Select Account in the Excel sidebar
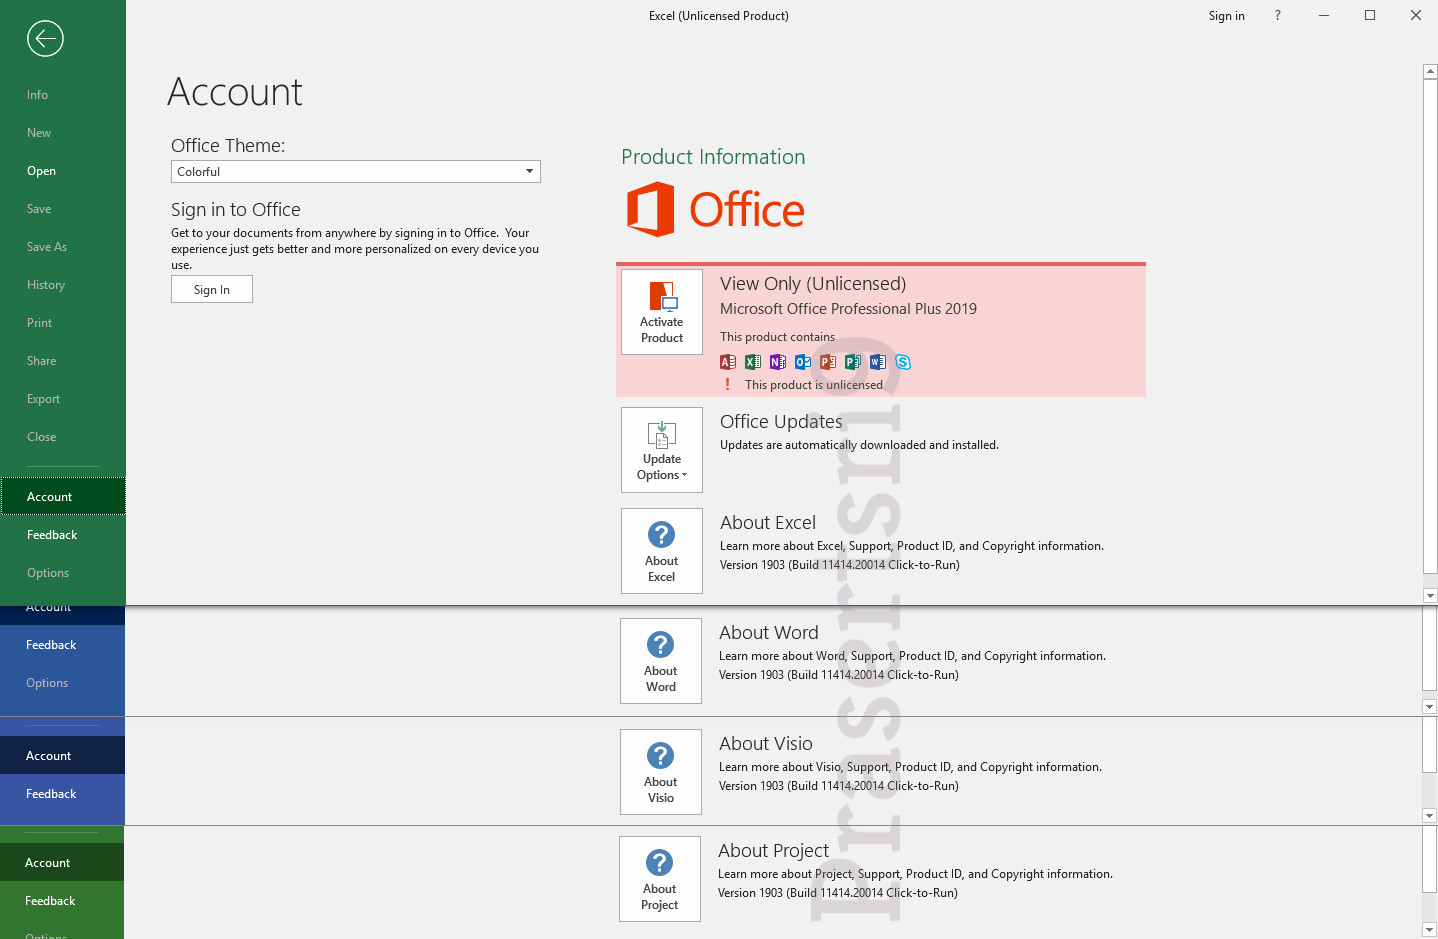This screenshot has height=939, width=1438. pos(63,497)
